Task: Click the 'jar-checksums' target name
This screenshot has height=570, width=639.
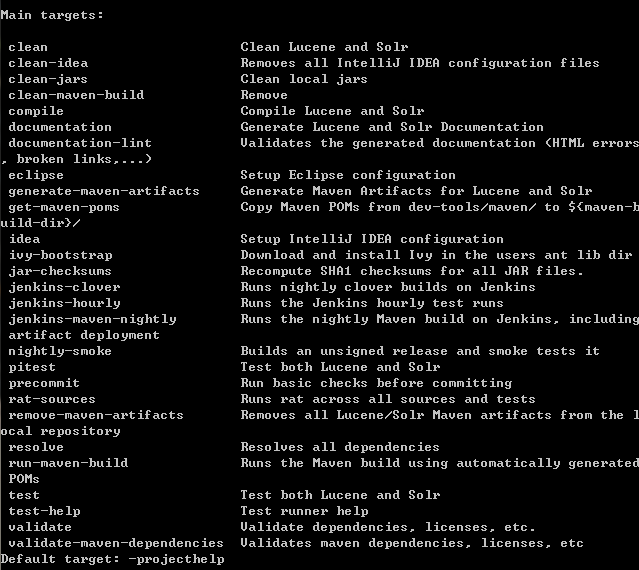Action: tap(60, 271)
